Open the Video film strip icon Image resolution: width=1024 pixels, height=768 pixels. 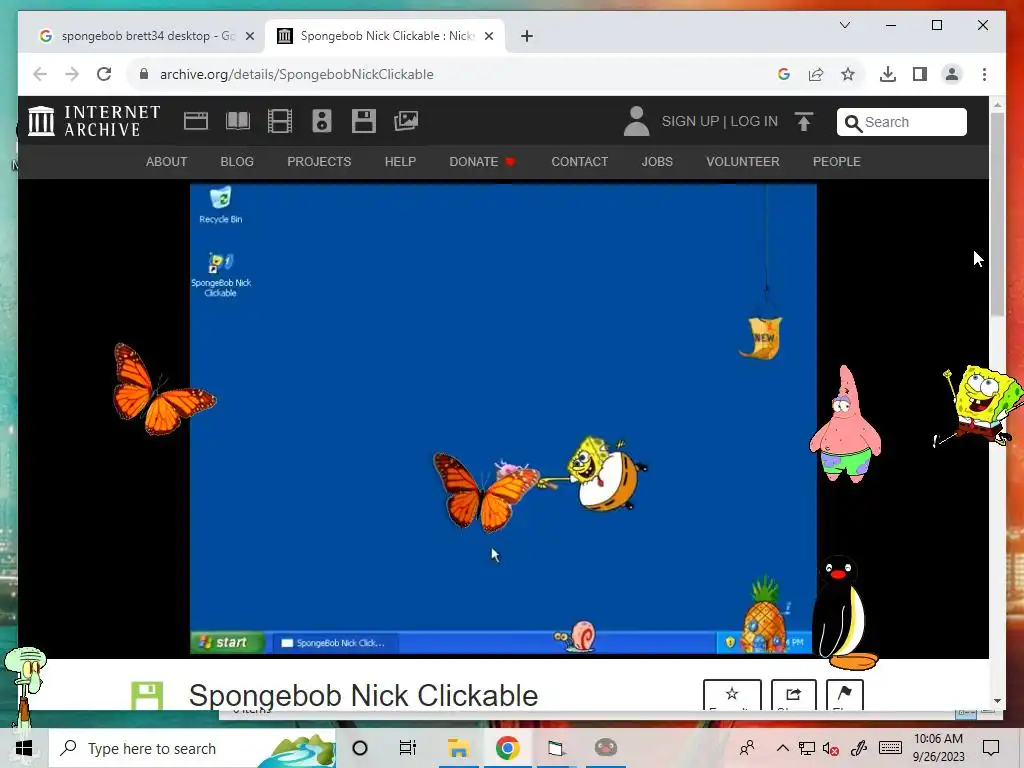(x=280, y=121)
